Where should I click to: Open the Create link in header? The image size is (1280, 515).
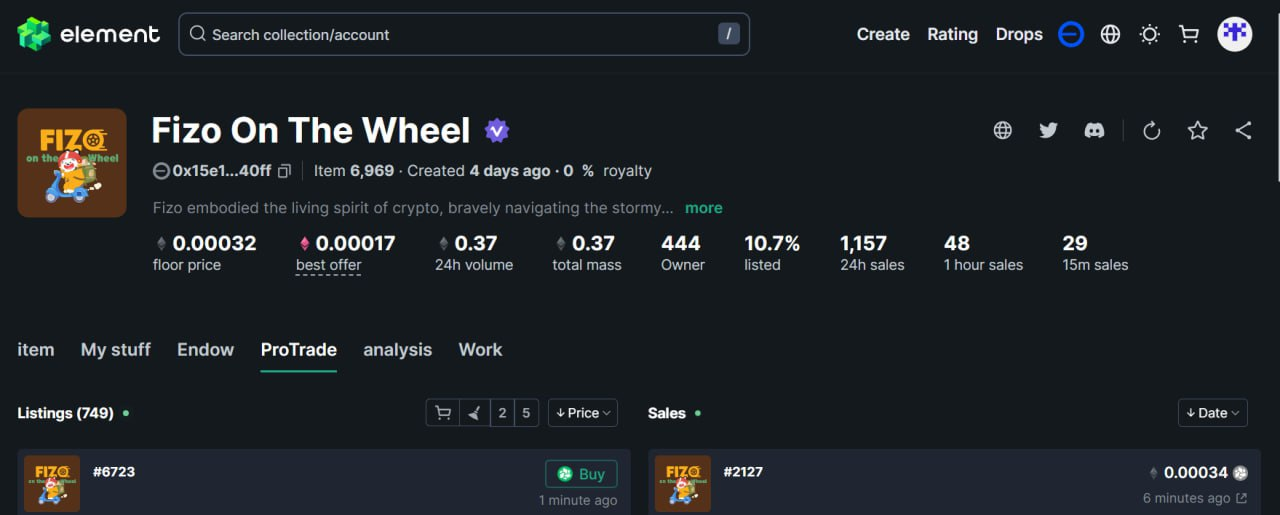coord(883,34)
